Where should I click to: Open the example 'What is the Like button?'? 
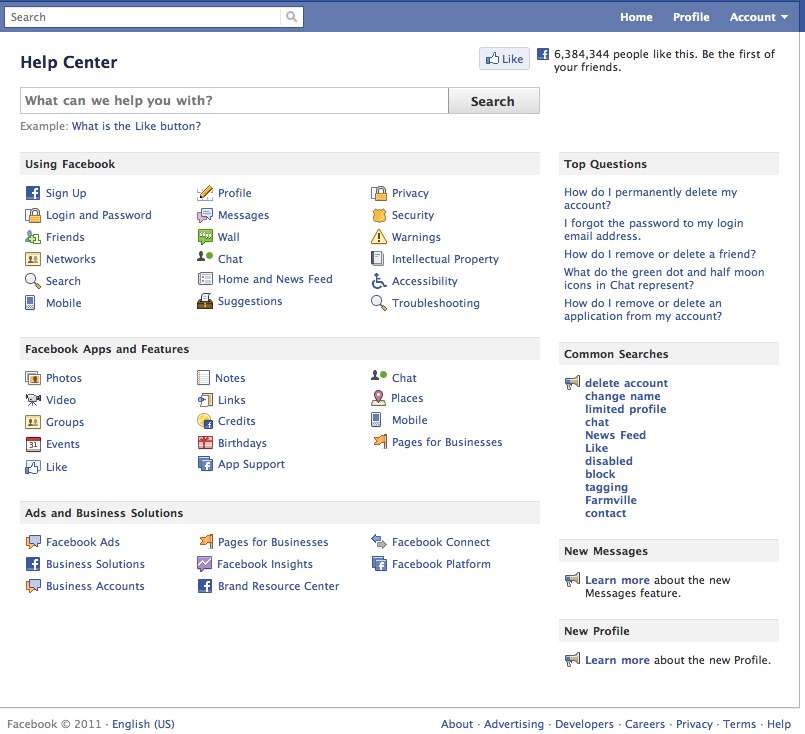pos(136,126)
